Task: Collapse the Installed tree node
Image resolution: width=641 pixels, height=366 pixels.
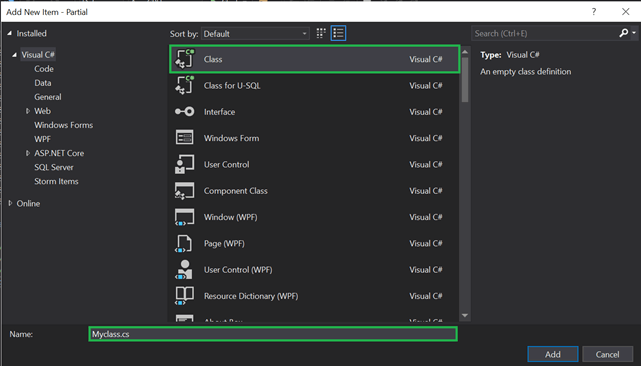Action: pyautogui.click(x=9, y=34)
